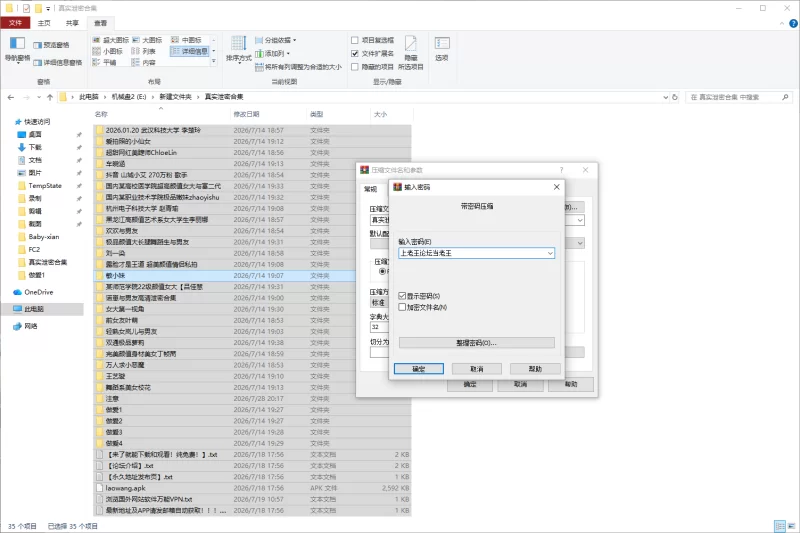
Task: Toggle the Preview pane (预览窗格) button
Action: (x=52, y=45)
